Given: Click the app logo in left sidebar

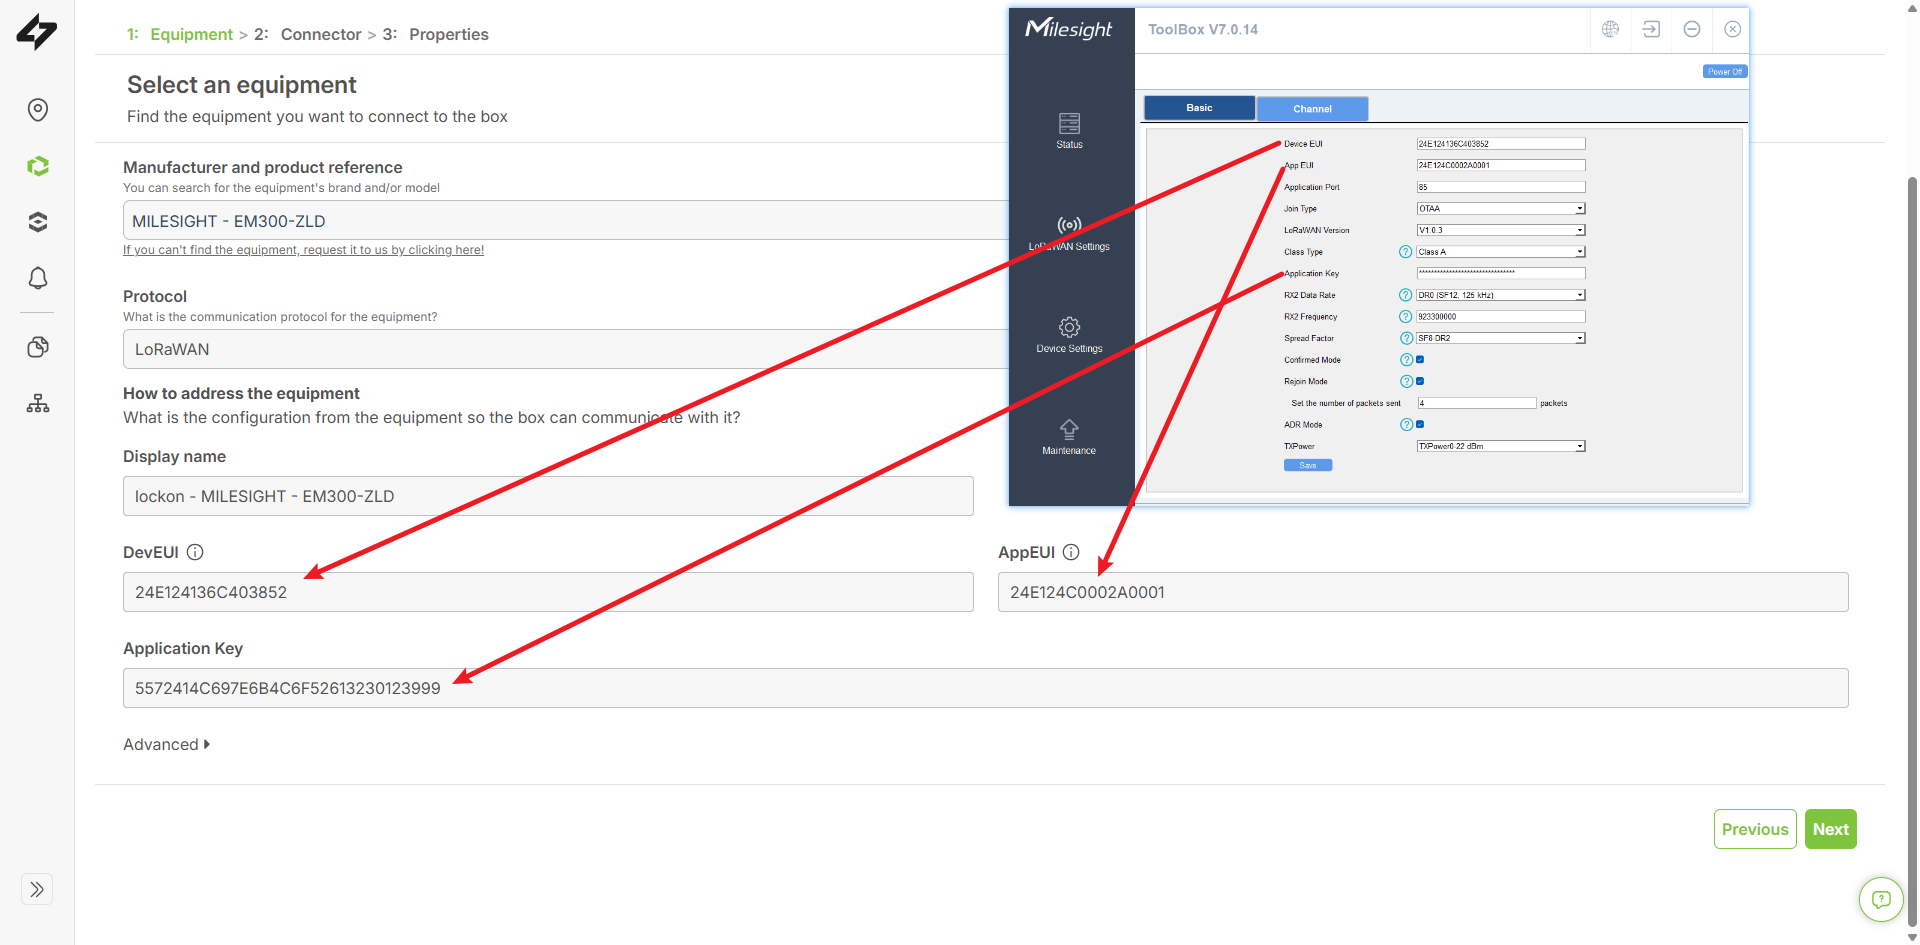Looking at the screenshot, I should 37,32.
